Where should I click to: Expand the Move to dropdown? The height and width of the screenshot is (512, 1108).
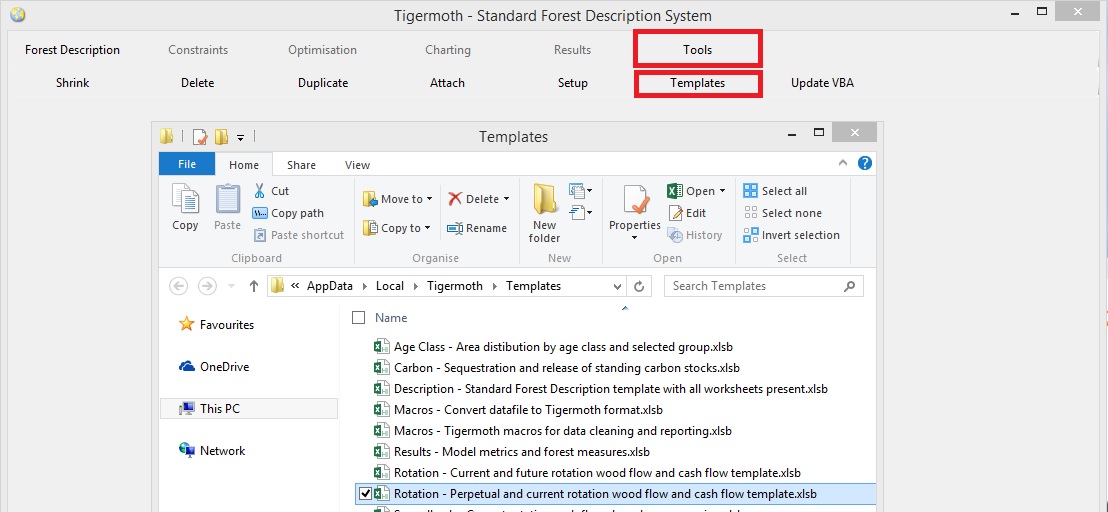tap(429, 200)
